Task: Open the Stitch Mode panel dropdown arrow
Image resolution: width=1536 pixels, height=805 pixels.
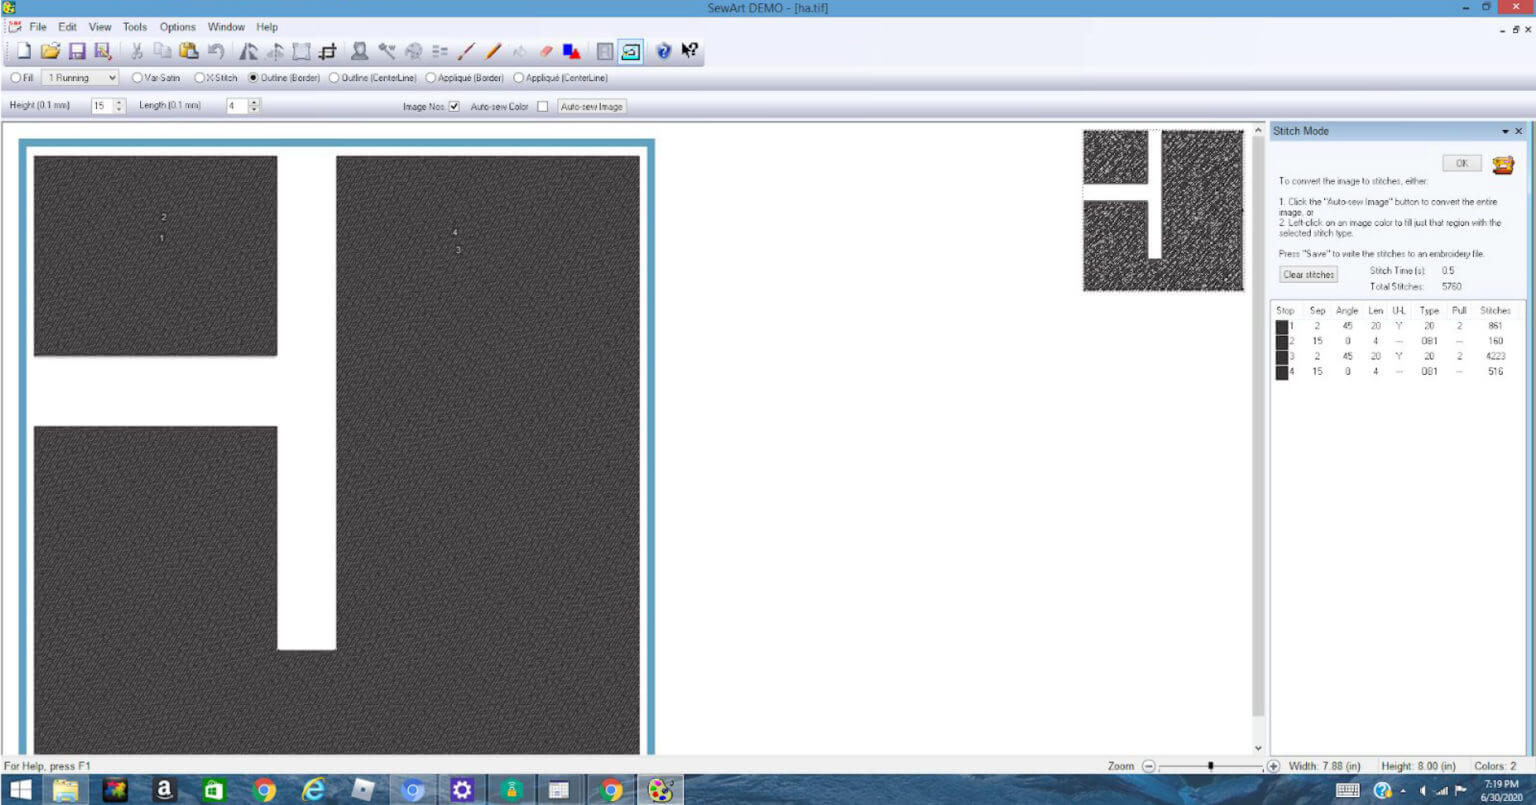Action: (x=1505, y=132)
